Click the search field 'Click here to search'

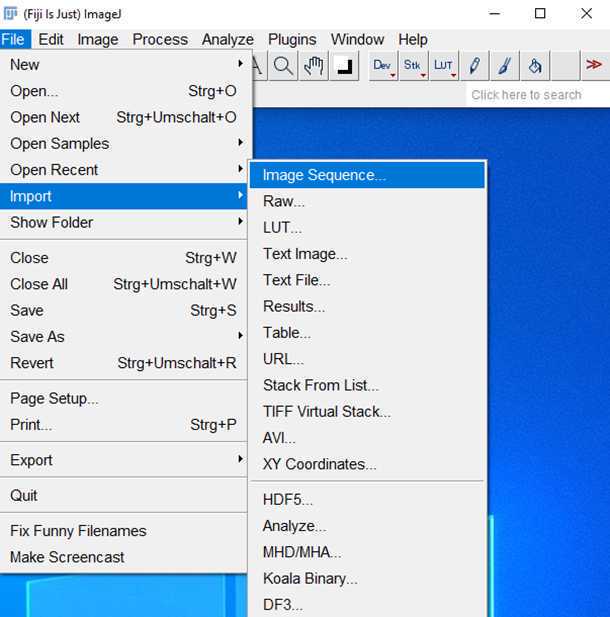(x=538, y=95)
